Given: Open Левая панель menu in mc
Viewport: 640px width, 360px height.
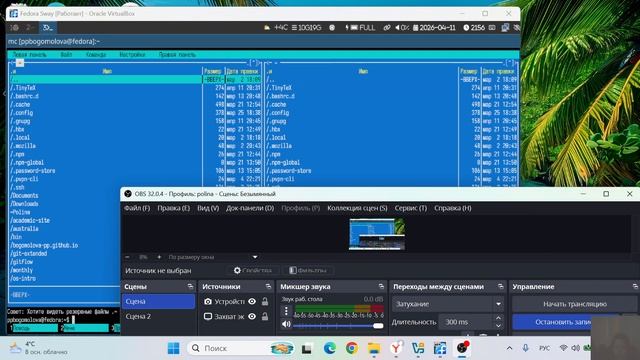Looking at the screenshot, I should point(29,55).
